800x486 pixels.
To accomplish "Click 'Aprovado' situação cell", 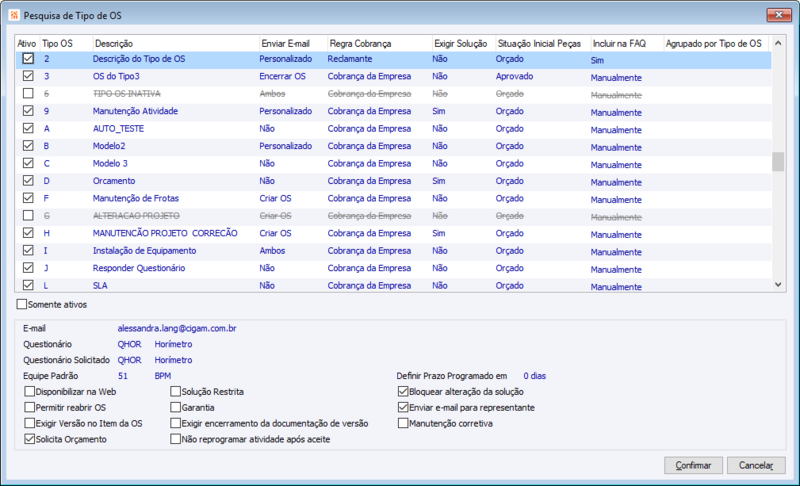I will [x=514, y=76].
